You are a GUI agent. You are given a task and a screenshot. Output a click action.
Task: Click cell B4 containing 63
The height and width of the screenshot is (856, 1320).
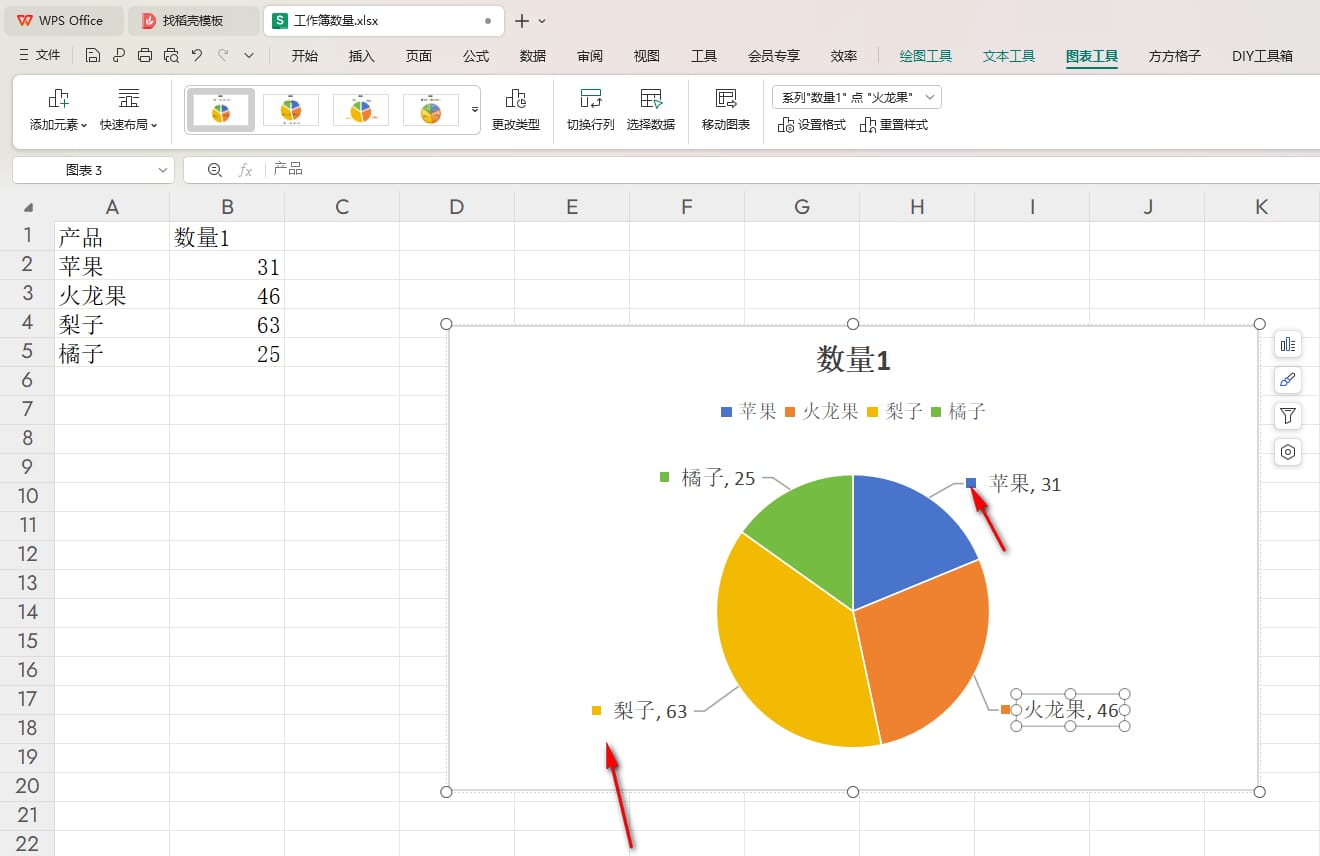[227, 325]
